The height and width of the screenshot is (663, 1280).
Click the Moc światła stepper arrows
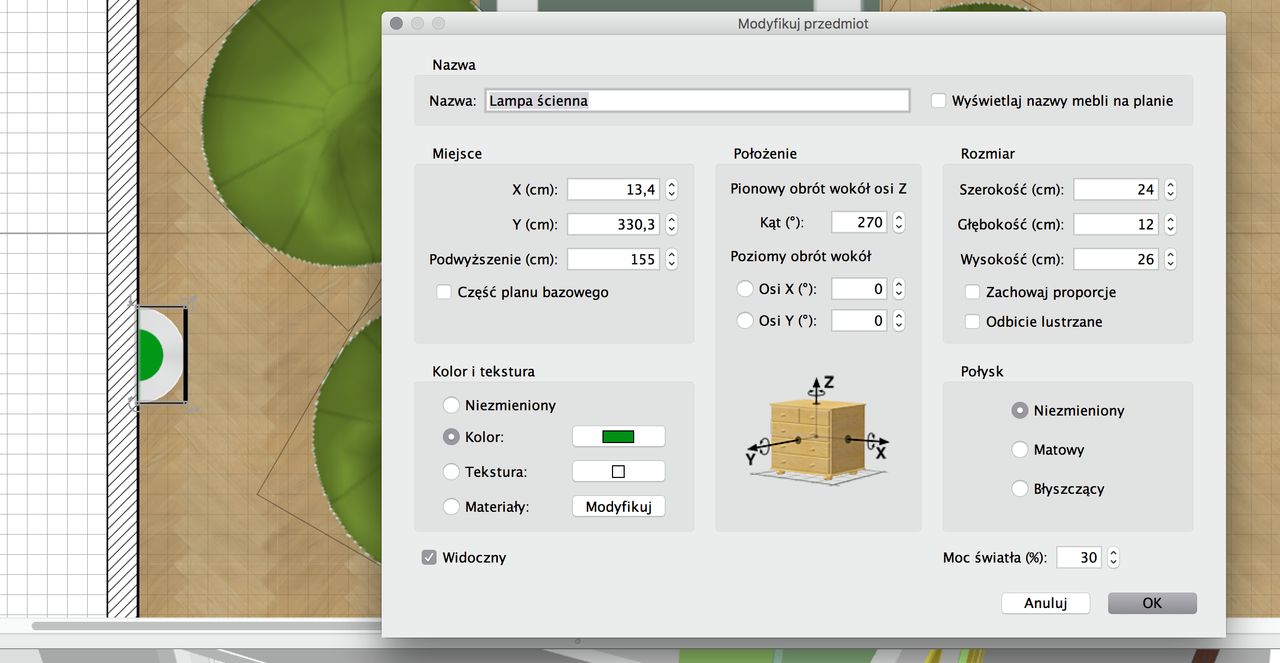(1113, 557)
